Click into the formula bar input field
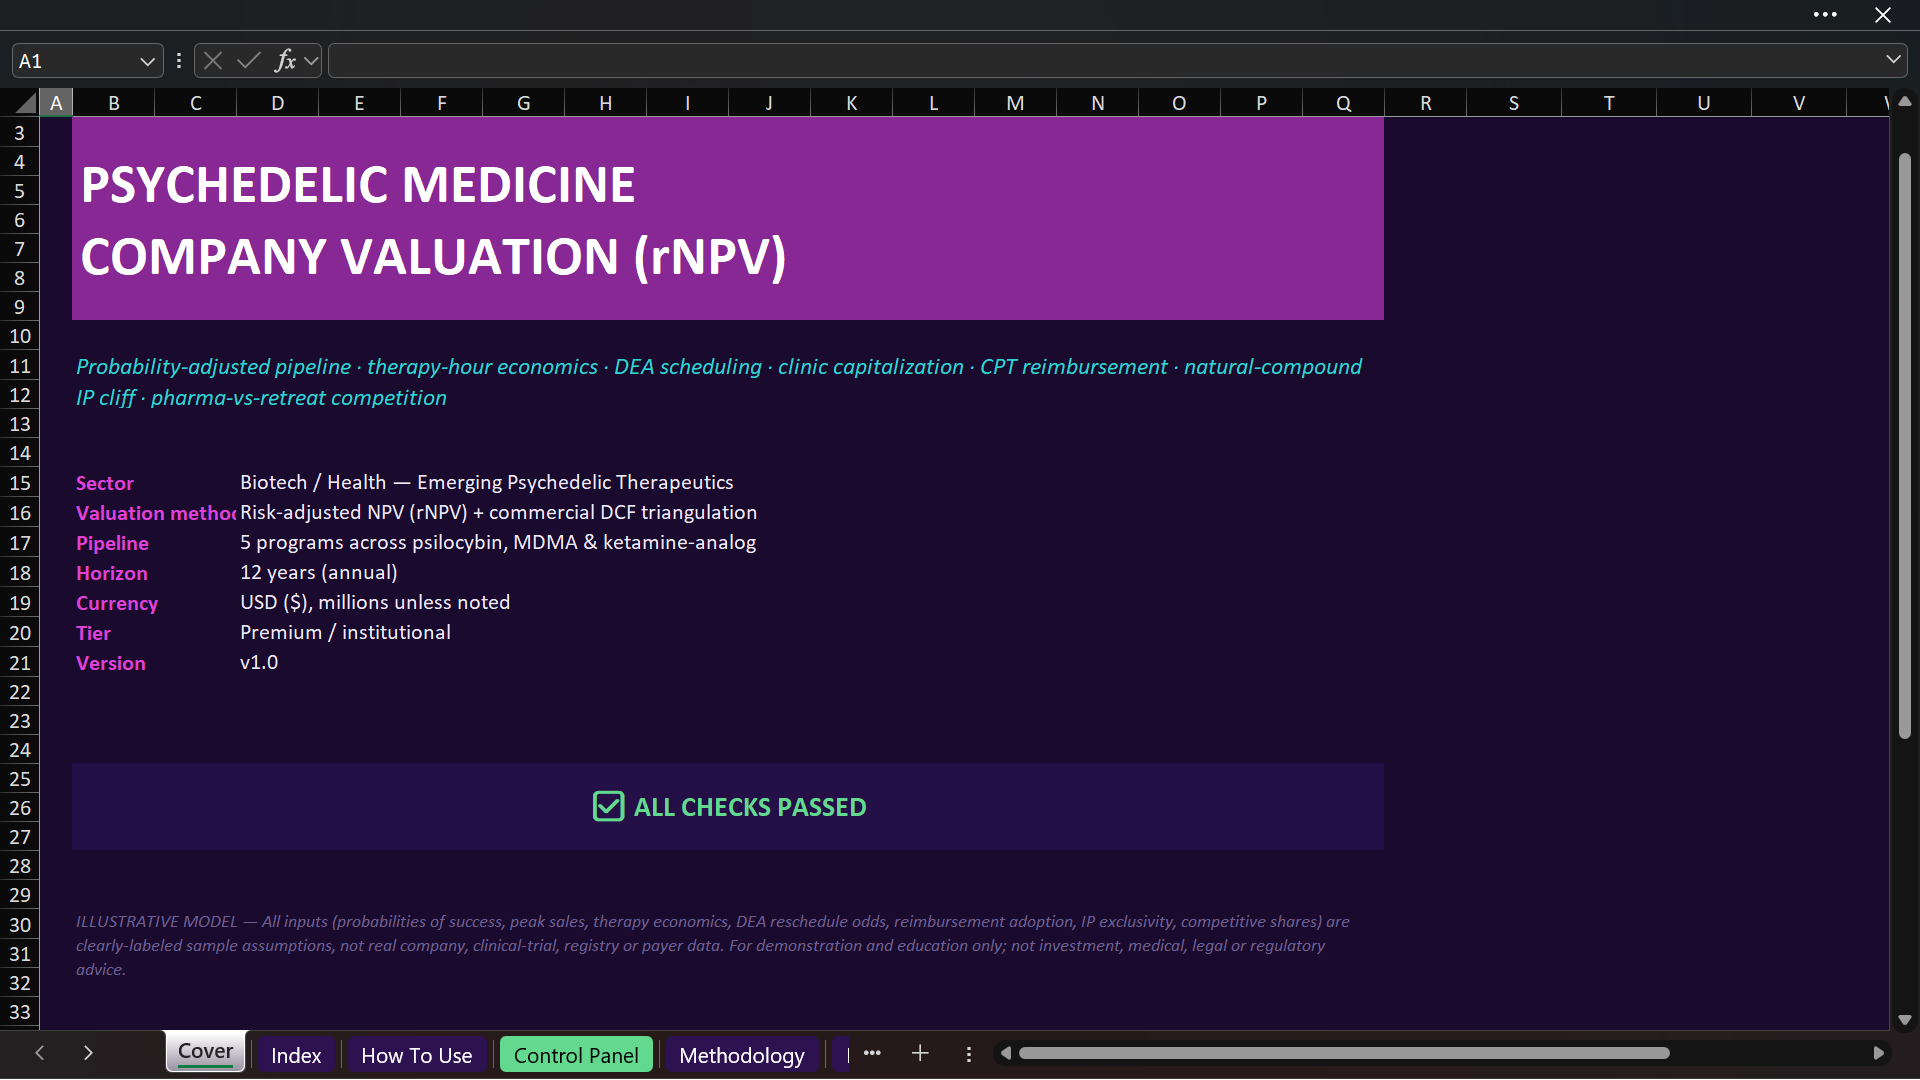 click(1105, 61)
